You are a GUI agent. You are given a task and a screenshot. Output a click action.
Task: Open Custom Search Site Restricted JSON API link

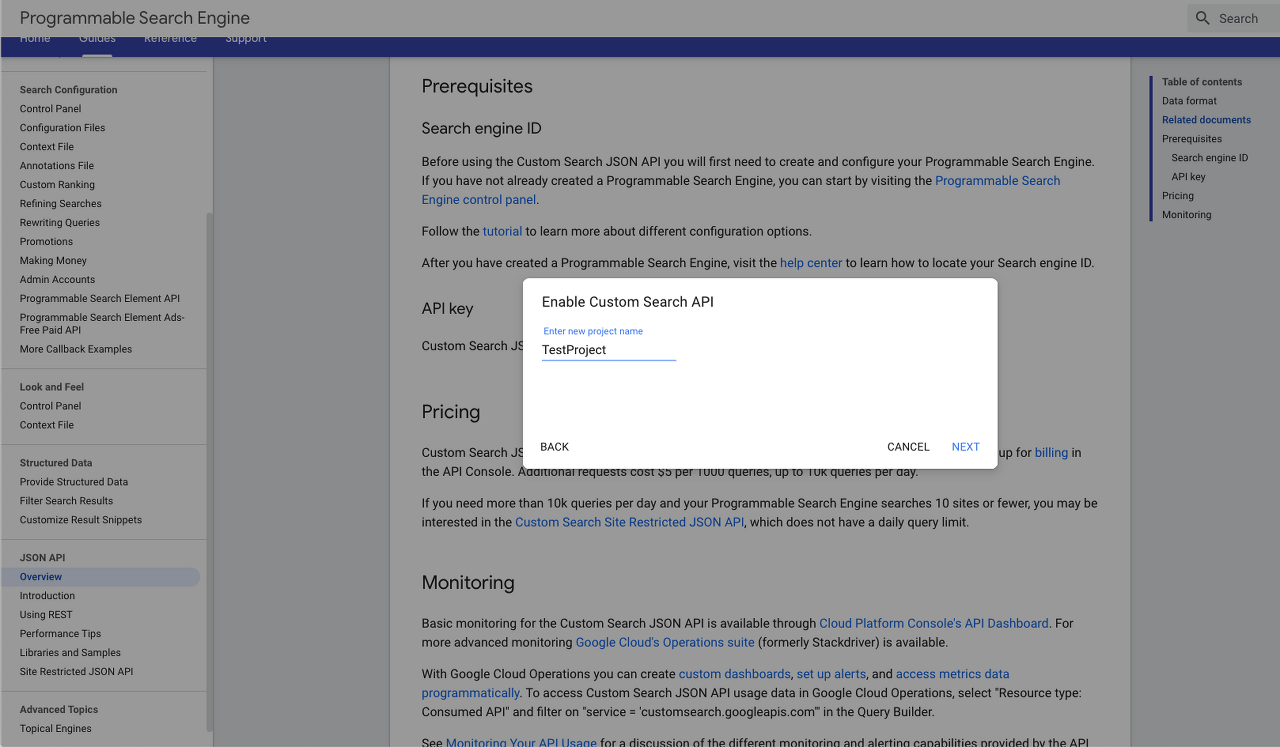point(629,522)
